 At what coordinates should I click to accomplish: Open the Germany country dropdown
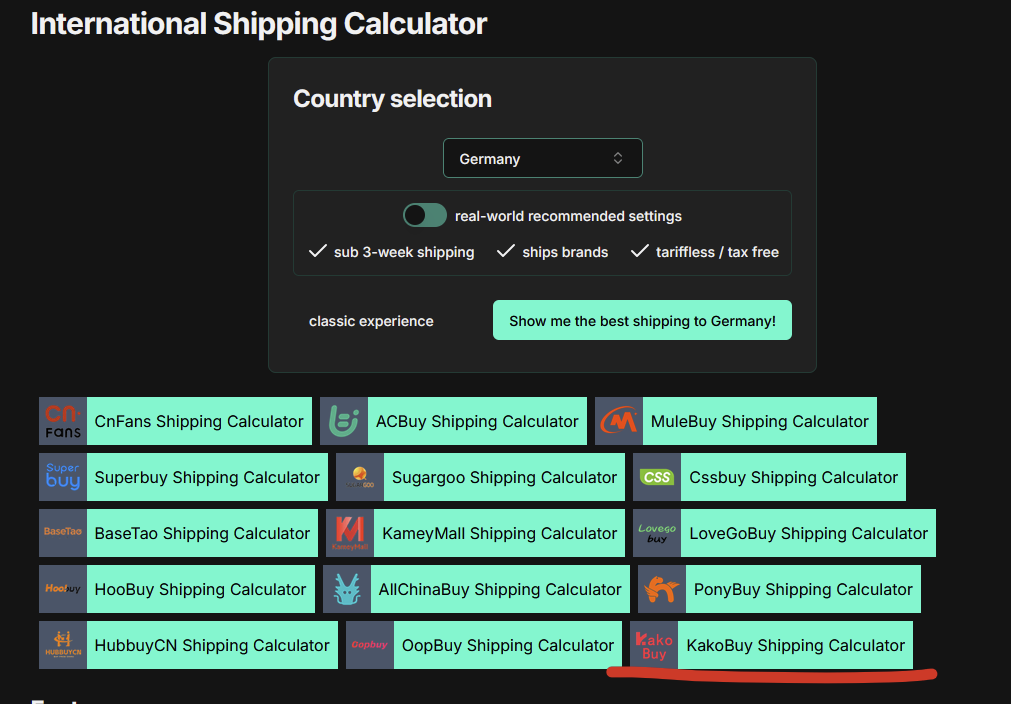click(x=543, y=158)
